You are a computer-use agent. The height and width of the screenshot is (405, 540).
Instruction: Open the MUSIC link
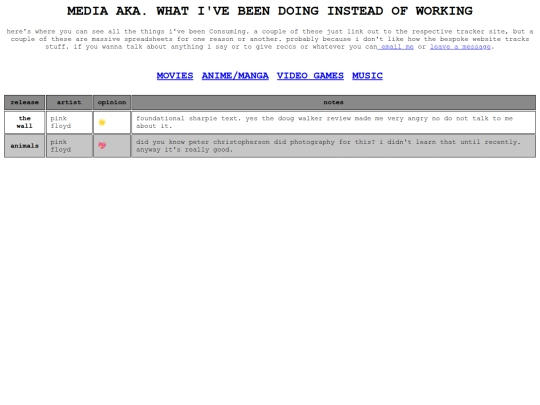click(x=367, y=76)
